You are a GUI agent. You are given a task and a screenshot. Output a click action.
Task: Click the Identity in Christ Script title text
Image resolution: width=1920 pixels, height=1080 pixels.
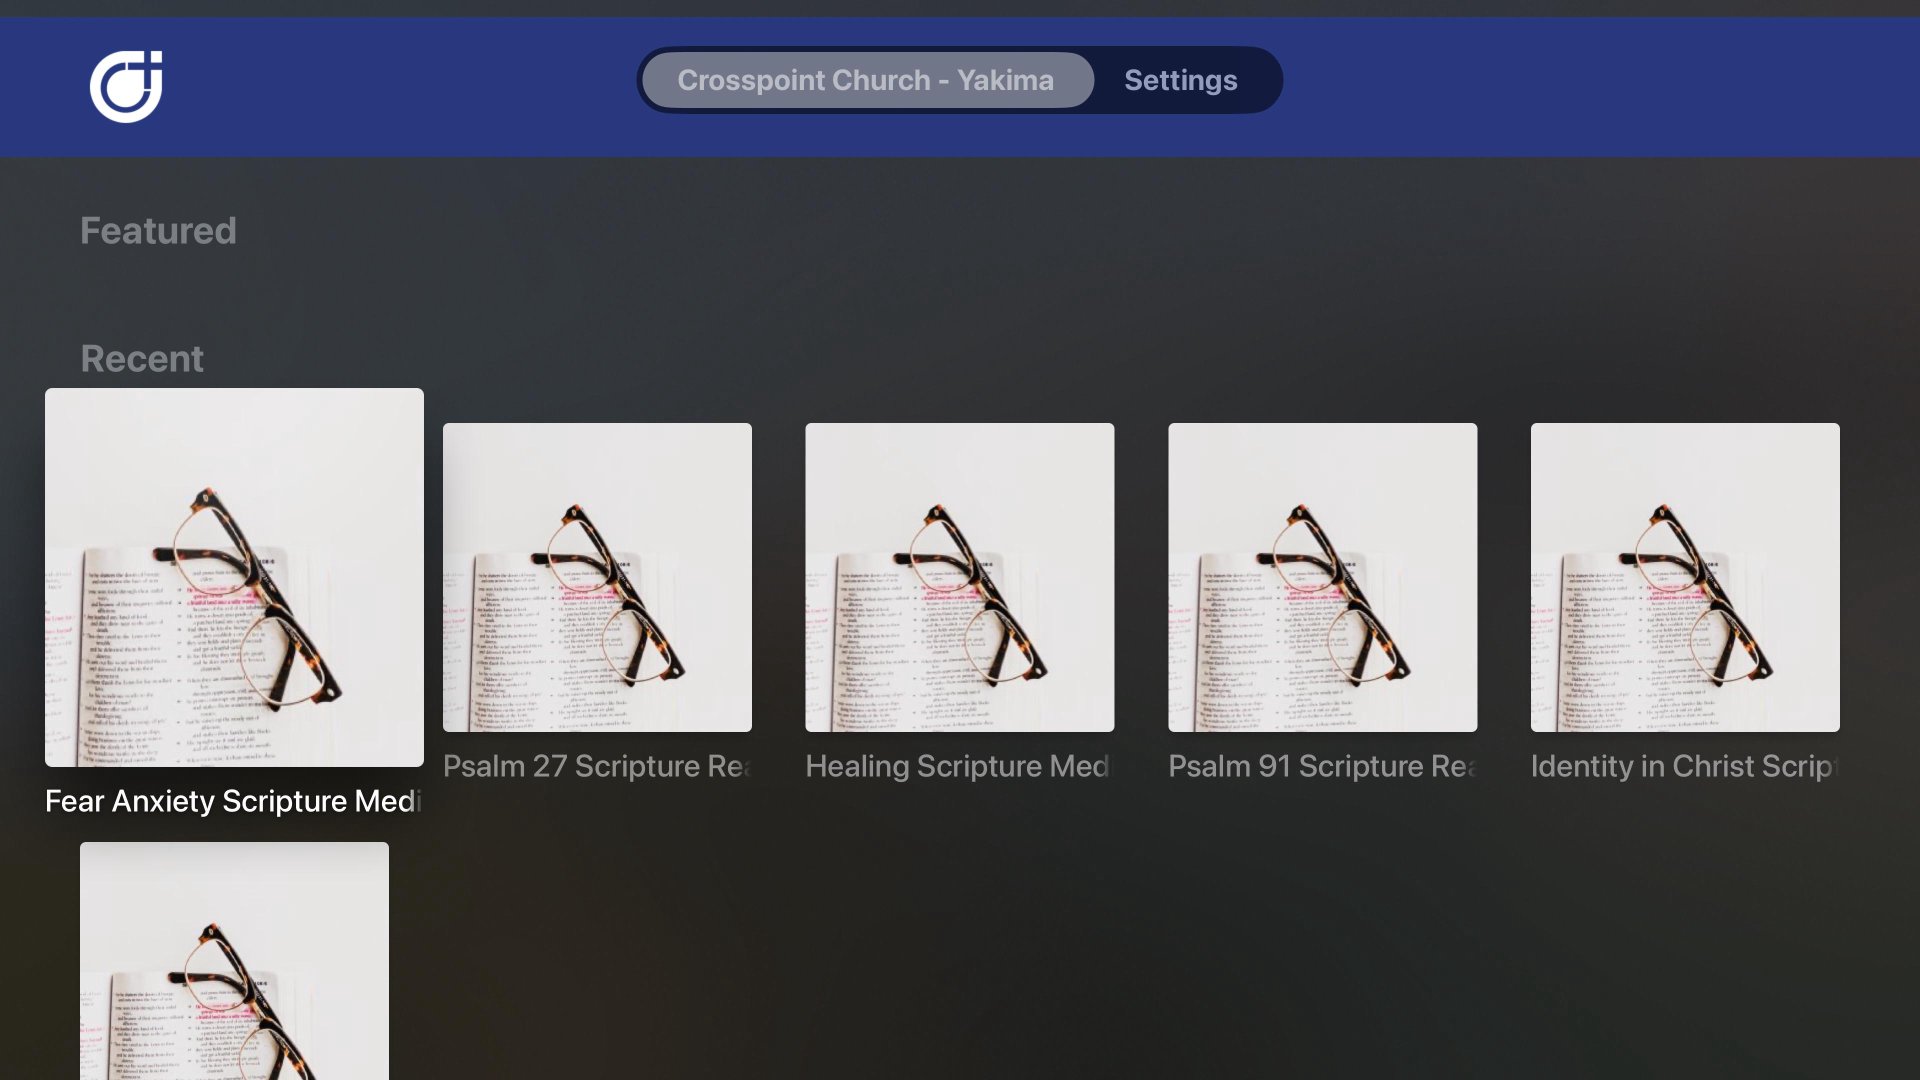1684,767
